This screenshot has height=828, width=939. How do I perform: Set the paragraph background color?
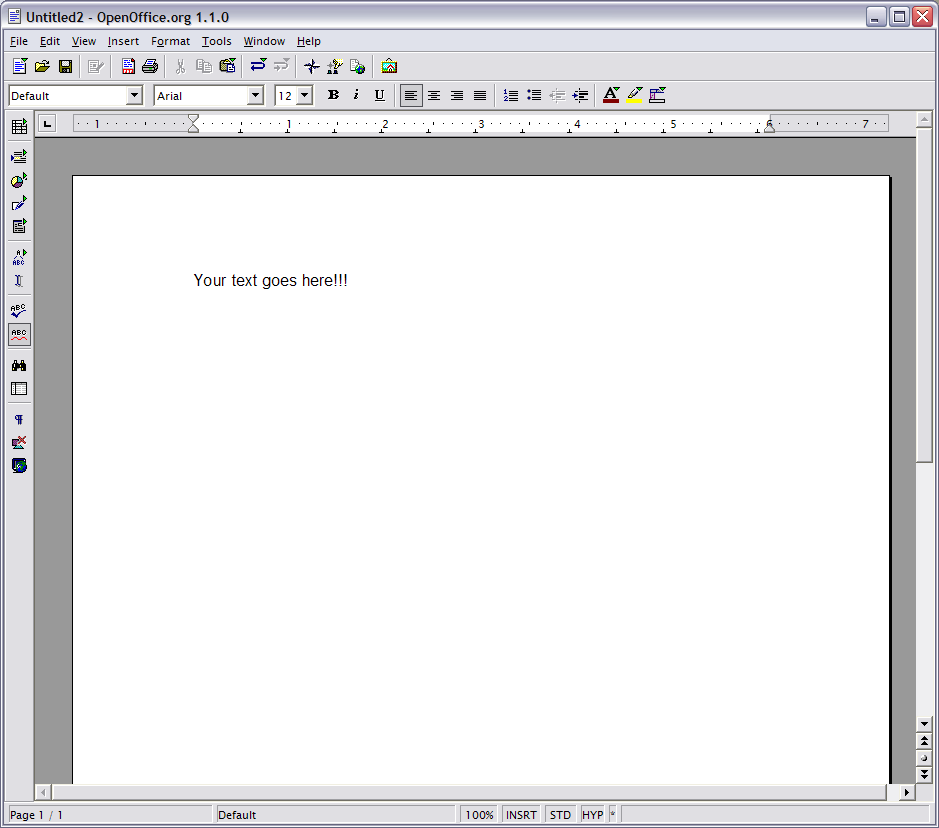coord(657,95)
